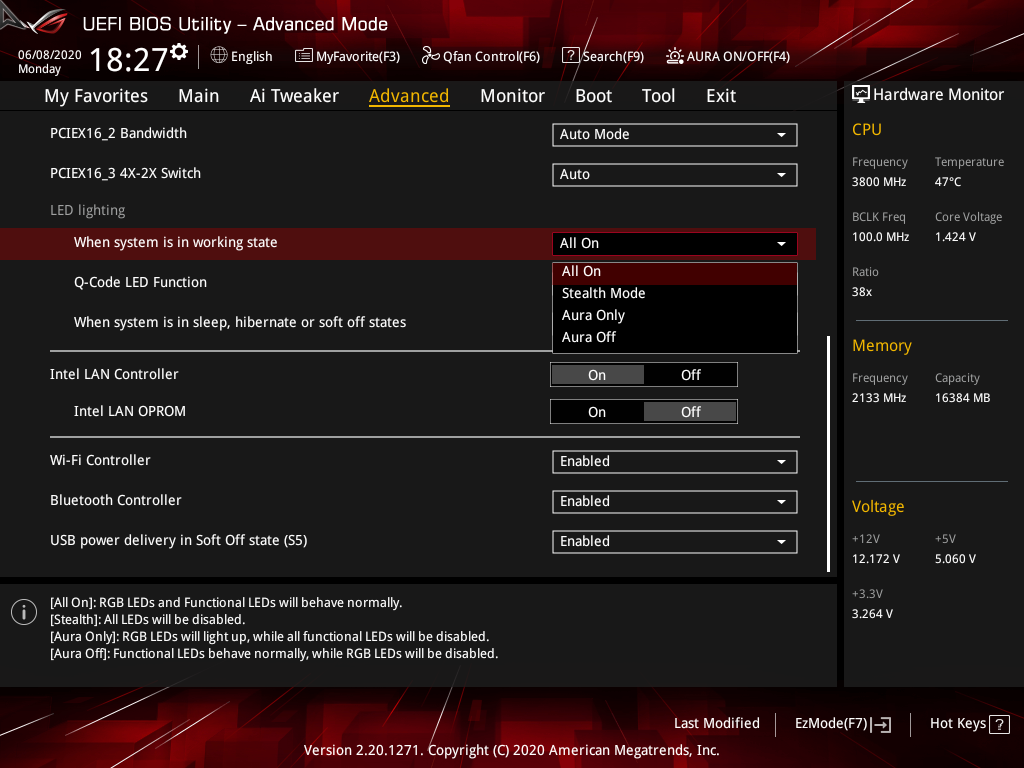Viewport: 1024px width, 768px height.
Task: Switch to Boot tab
Action: (x=593, y=96)
